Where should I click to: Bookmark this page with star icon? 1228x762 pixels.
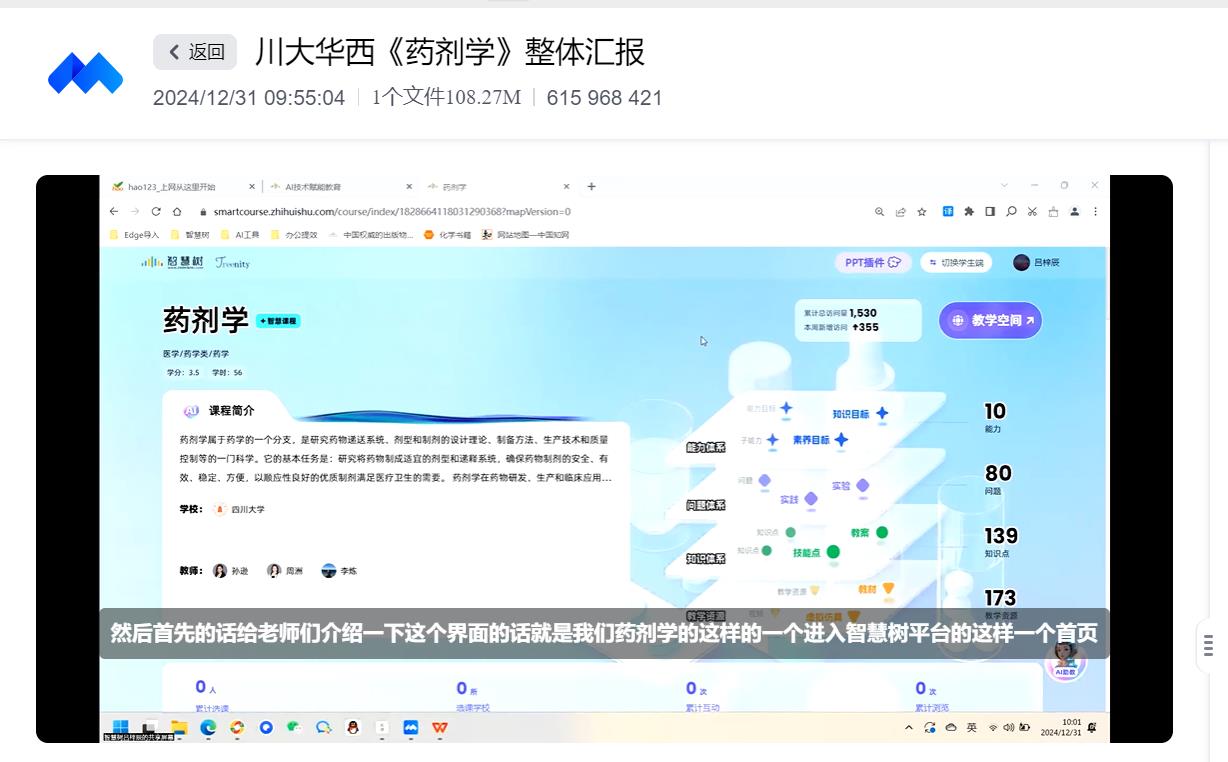click(922, 211)
